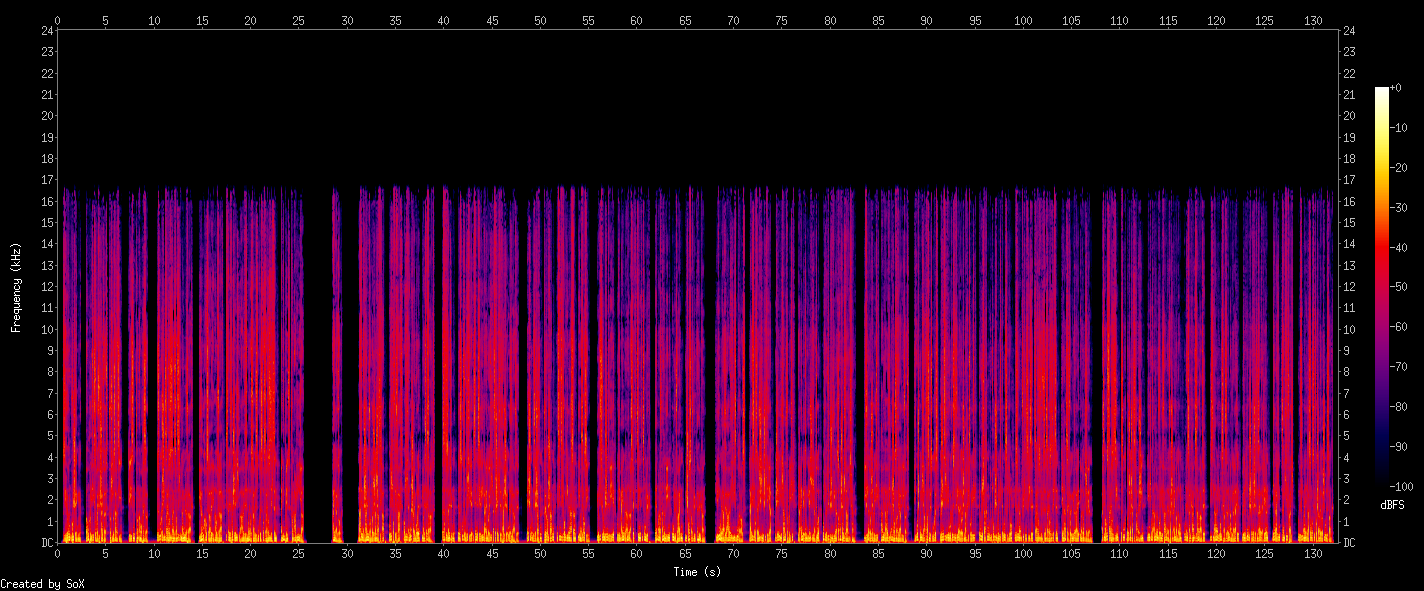Click the 65 tick on the top time axis
Image resolution: width=1424 pixels, height=591 pixels.
click(x=685, y=20)
